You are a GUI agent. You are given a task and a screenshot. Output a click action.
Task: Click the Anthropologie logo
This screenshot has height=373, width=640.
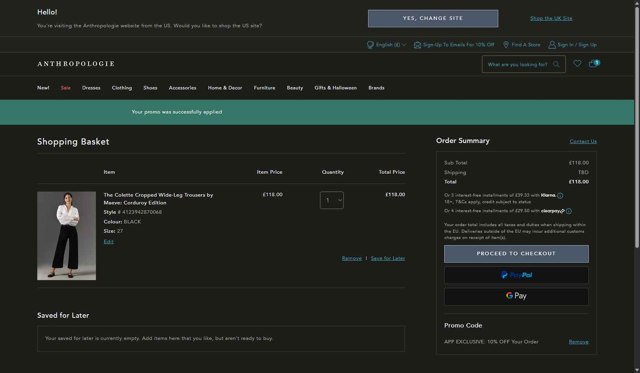coord(76,64)
